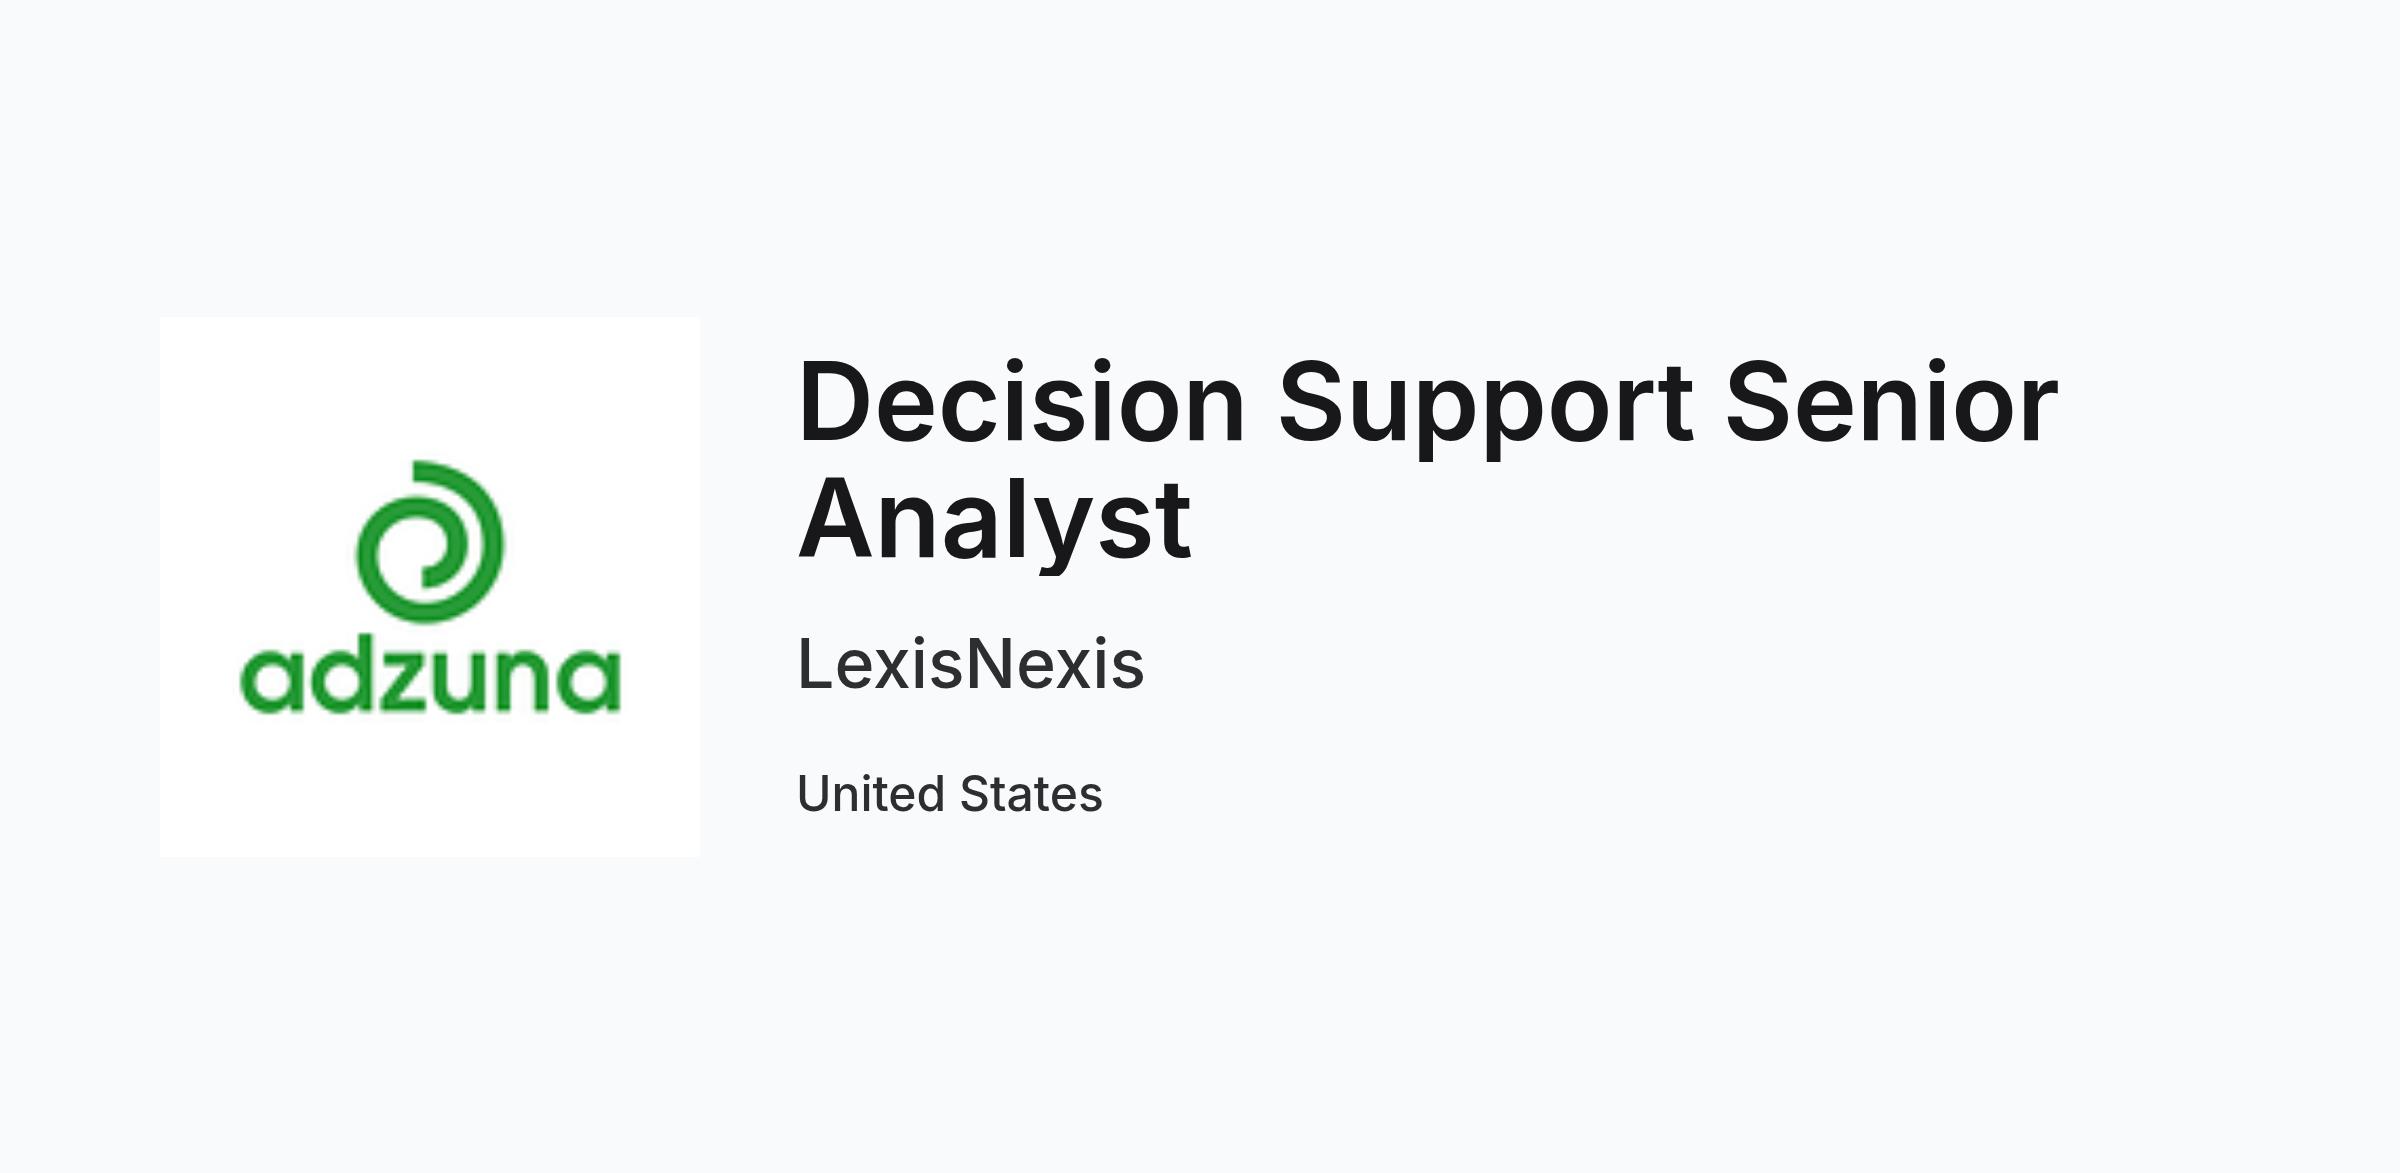Click the first letter a of adzuna
This screenshot has height=1173, width=2400.
(270, 681)
